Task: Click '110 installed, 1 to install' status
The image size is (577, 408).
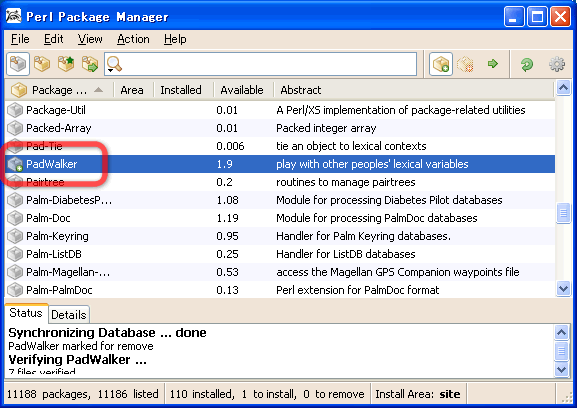Action: [x=267, y=394]
